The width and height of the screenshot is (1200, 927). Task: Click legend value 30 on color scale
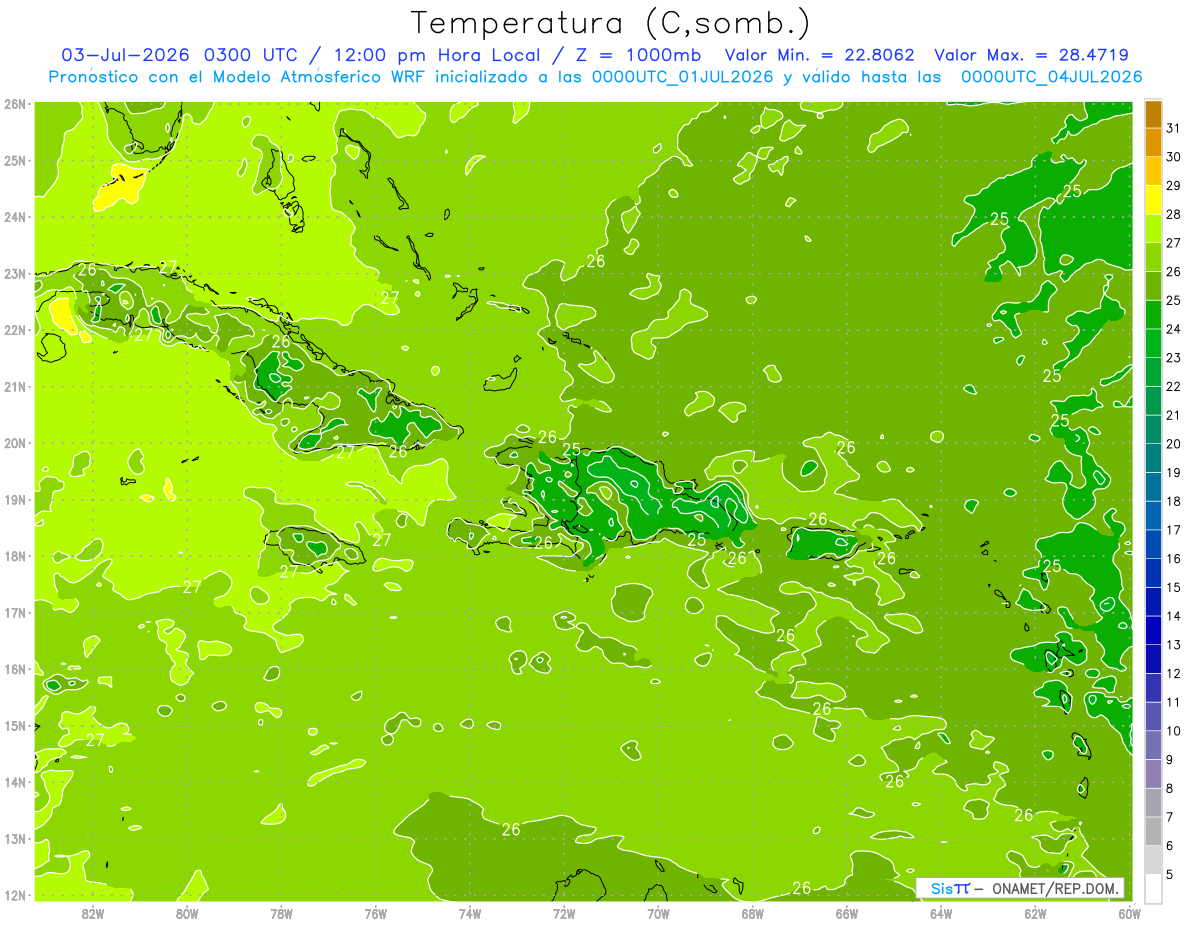tap(1174, 157)
